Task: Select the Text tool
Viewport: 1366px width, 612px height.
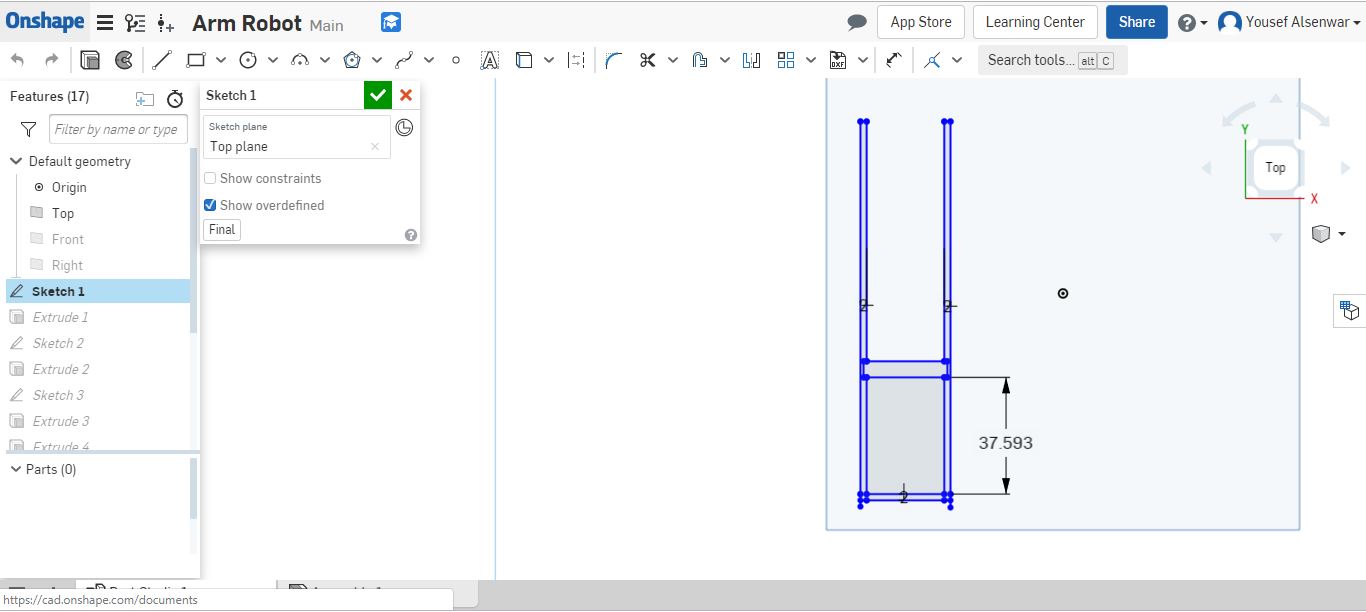Action: point(489,60)
